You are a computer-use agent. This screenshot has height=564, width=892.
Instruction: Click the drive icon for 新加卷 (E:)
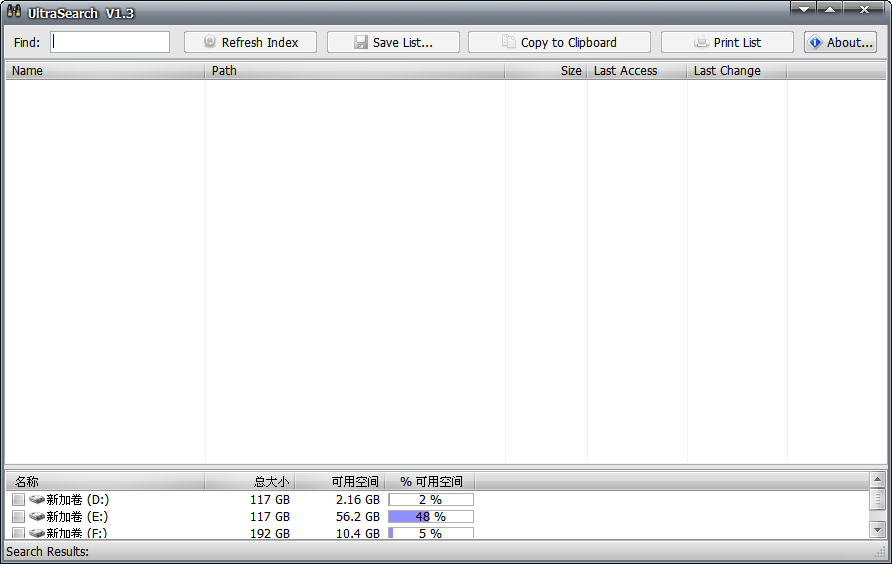(37, 517)
